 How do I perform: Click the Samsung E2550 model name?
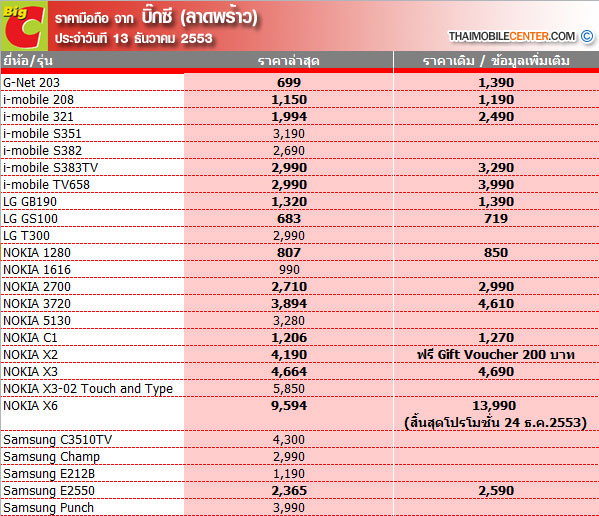49,491
